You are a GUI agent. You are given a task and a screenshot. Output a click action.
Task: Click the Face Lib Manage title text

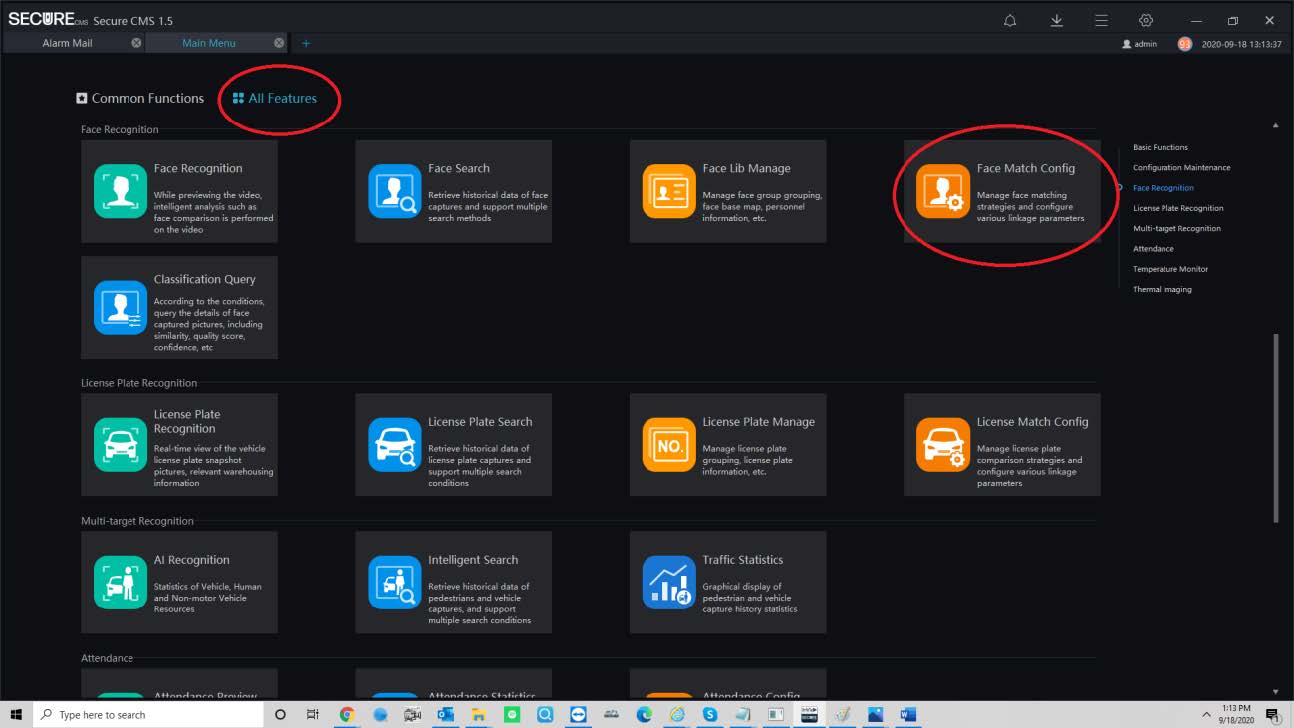coord(746,168)
